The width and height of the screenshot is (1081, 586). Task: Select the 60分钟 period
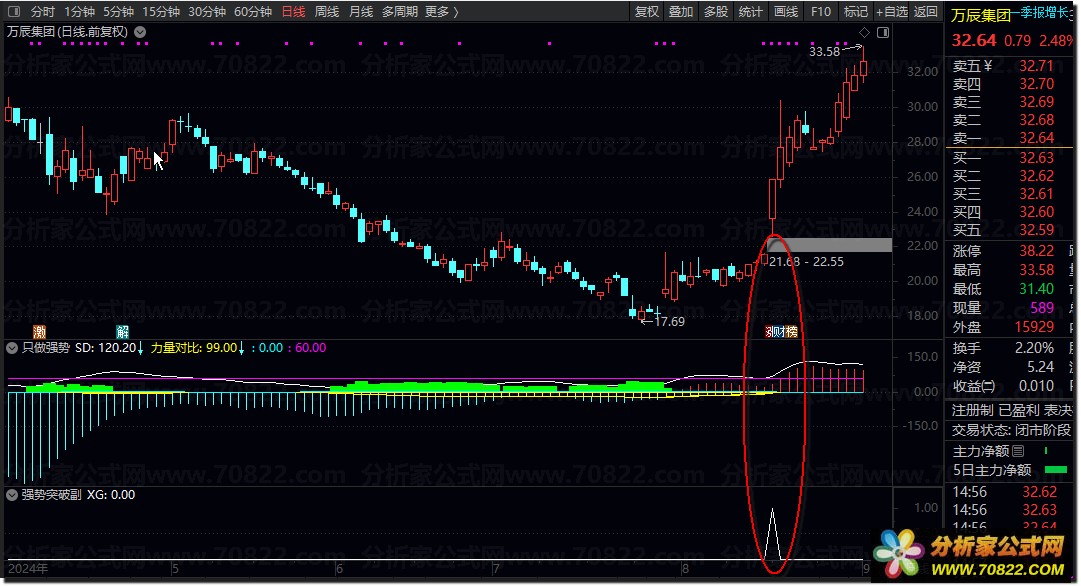click(253, 12)
